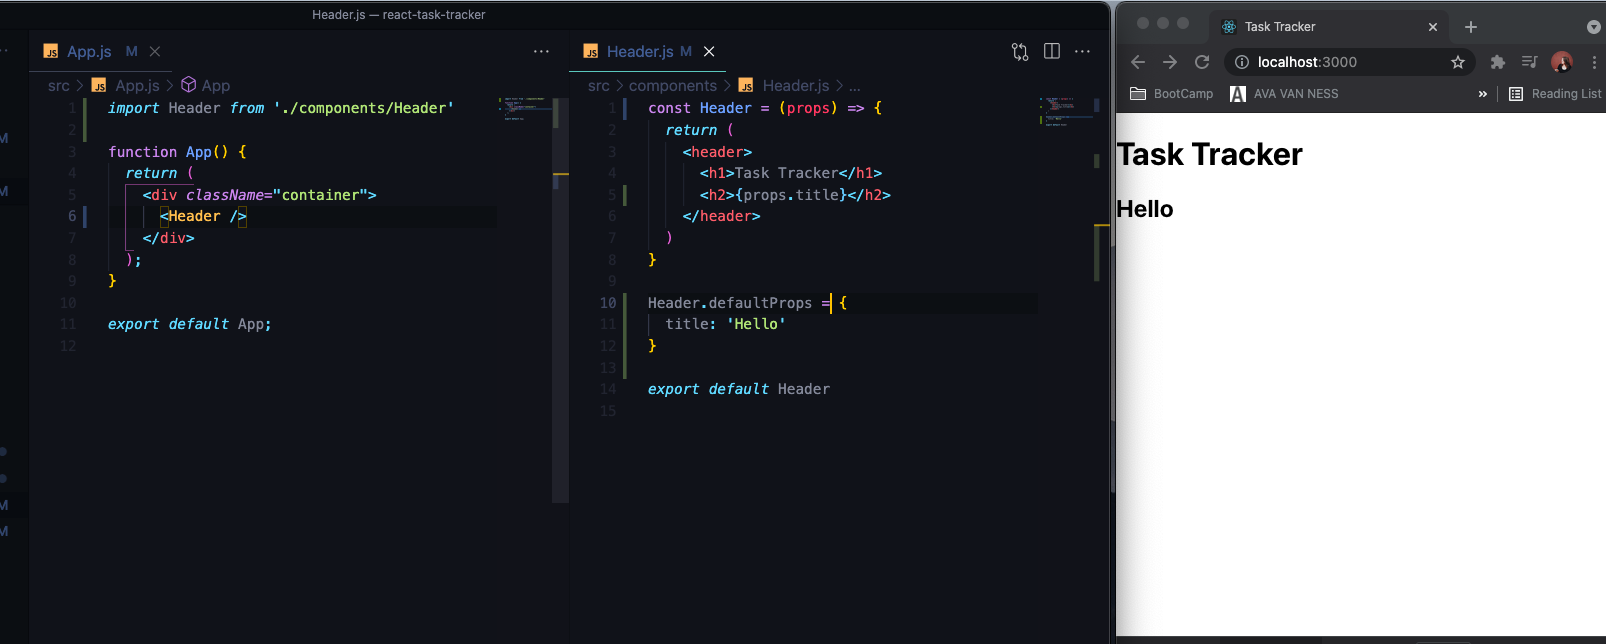The width and height of the screenshot is (1606, 644).
Task: Open right editor group More Actions menu
Action: 1082,51
